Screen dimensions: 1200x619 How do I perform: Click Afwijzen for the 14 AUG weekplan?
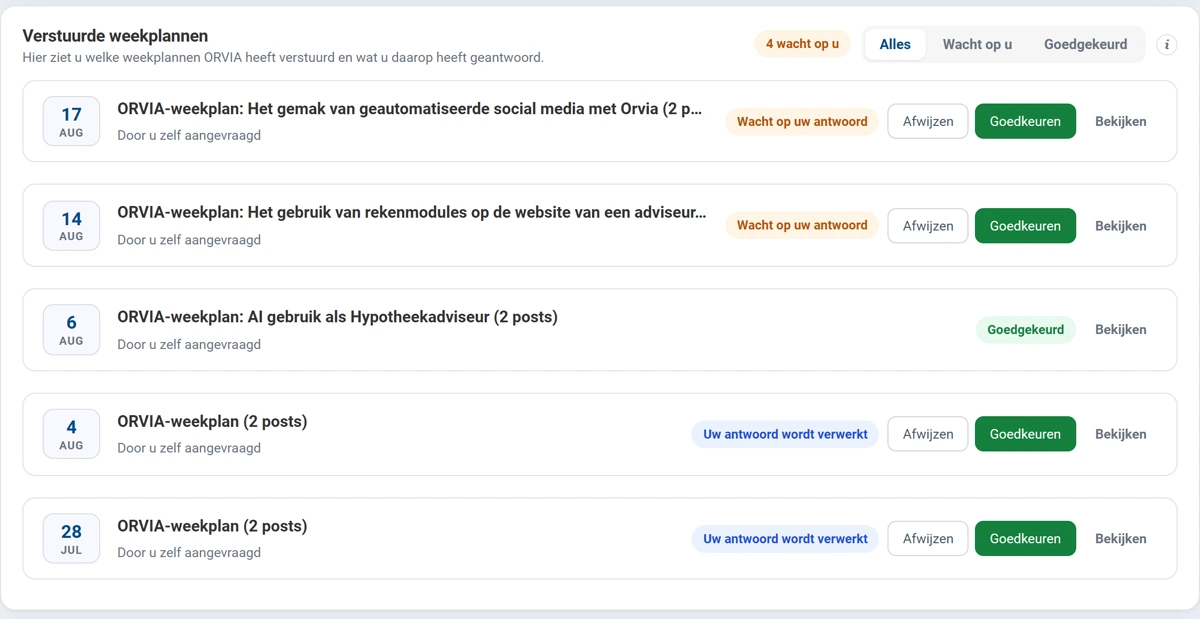928,226
